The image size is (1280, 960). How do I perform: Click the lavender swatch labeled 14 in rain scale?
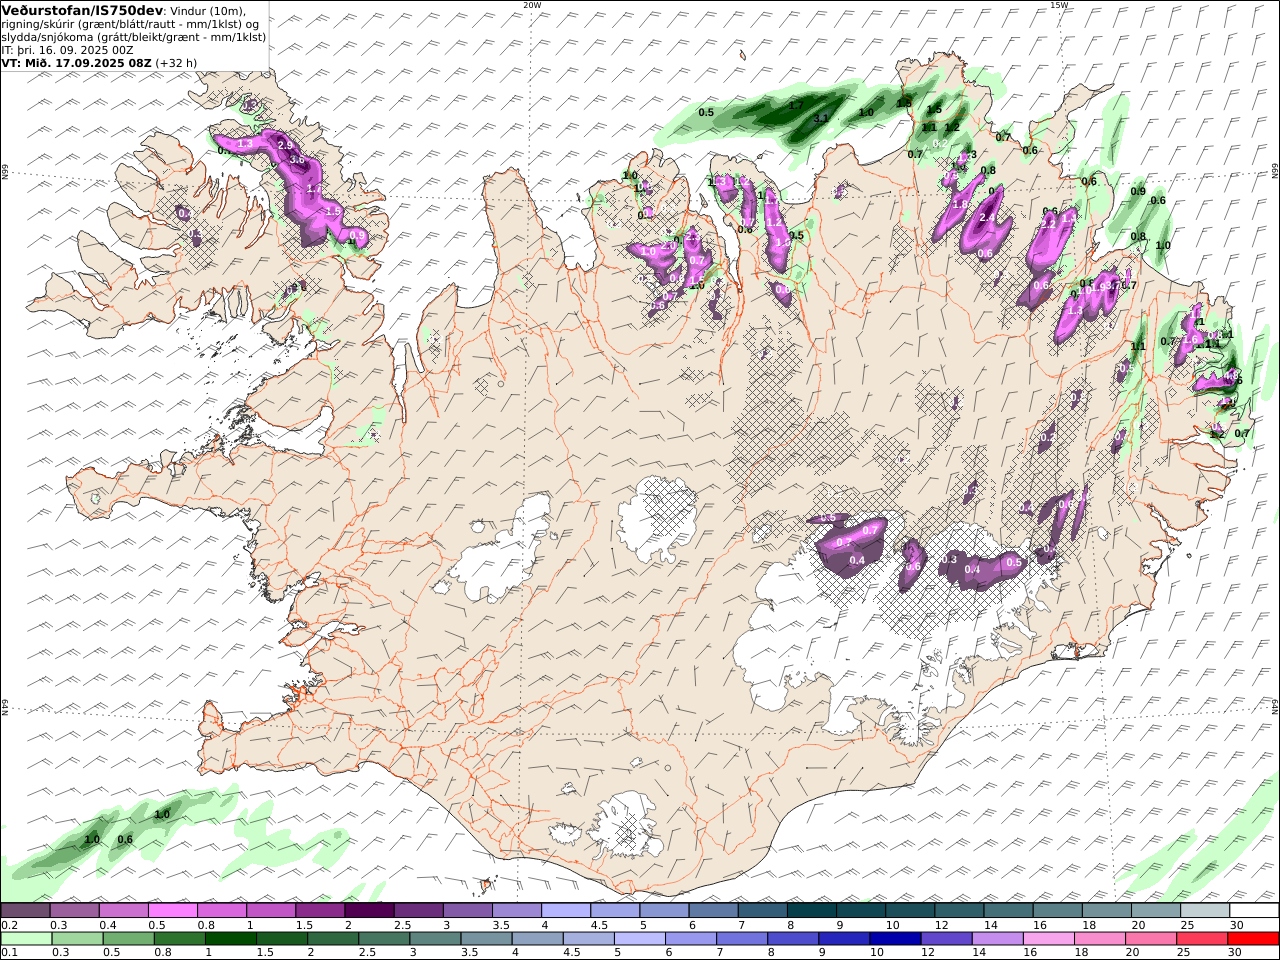tap(998, 939)
